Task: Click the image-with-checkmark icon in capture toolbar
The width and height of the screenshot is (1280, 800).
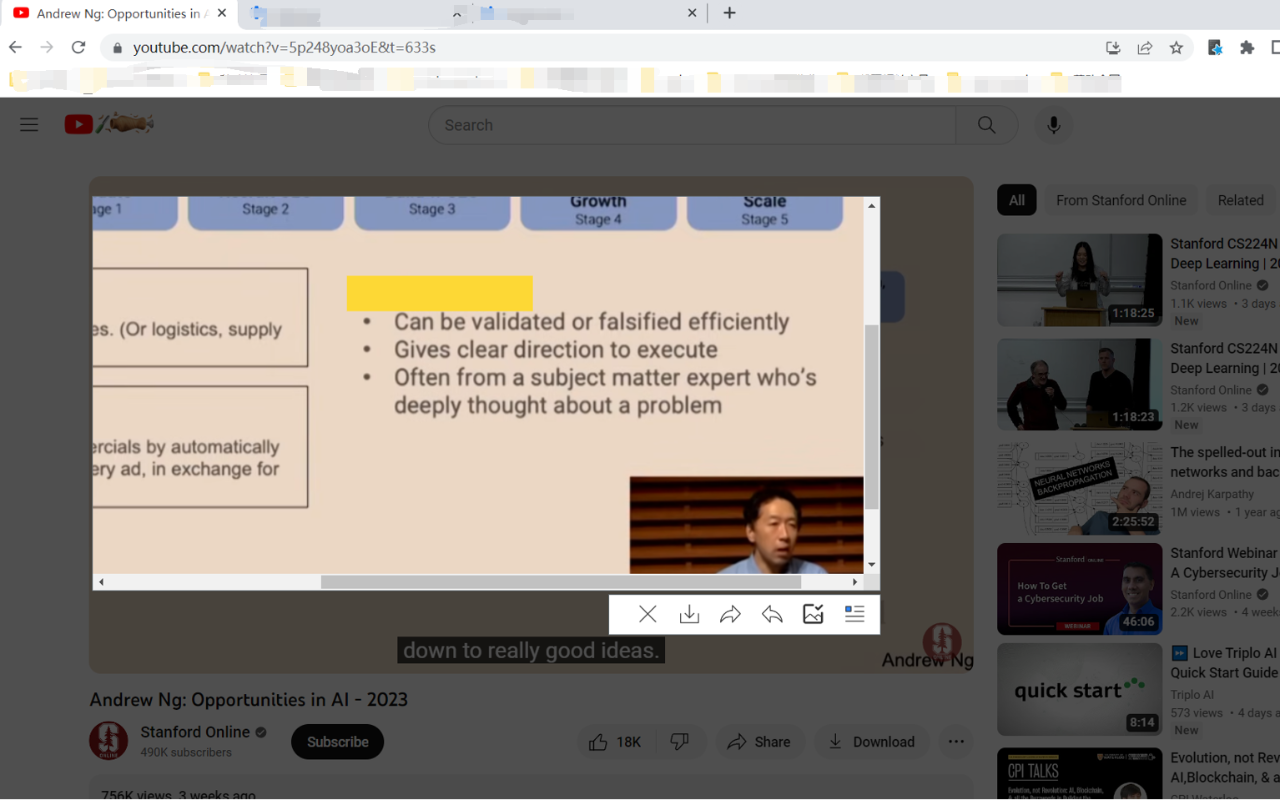Action: [x=813, y=614]
